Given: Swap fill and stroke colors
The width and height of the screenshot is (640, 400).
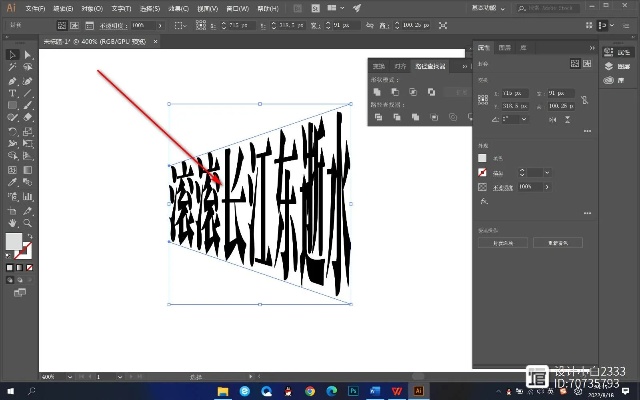Looking at the screenshot, I should (30, 236).
